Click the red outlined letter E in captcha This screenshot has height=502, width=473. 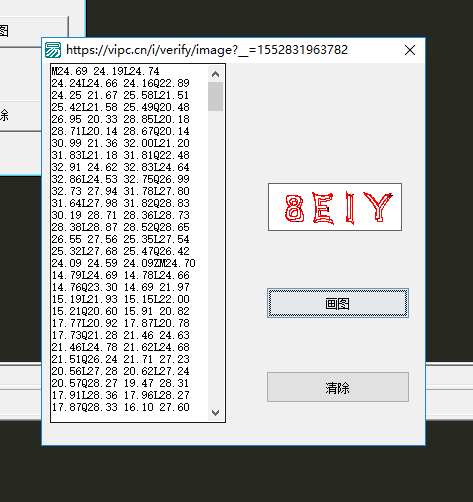coord(323,208)
